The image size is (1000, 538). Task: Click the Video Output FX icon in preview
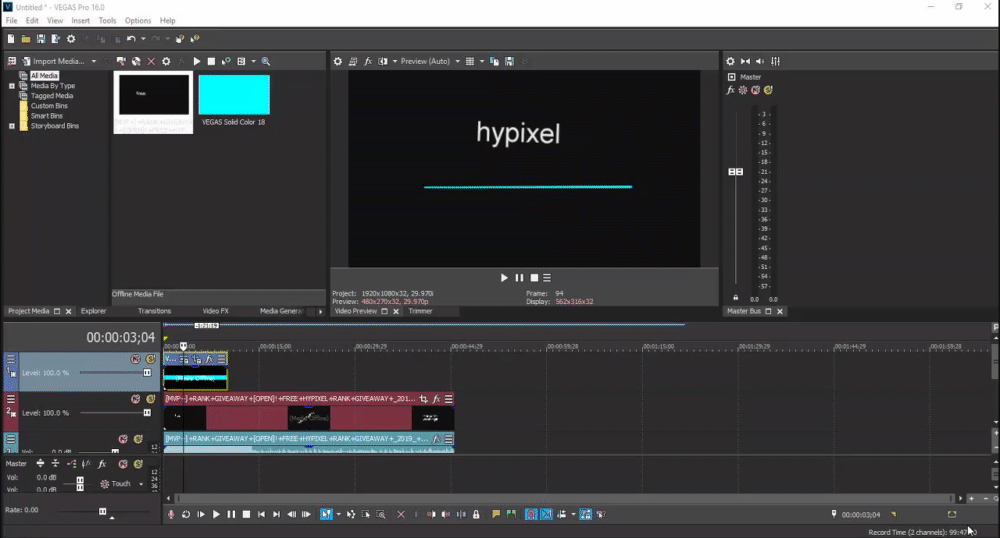pyautogui.click(x=368, y=61)
